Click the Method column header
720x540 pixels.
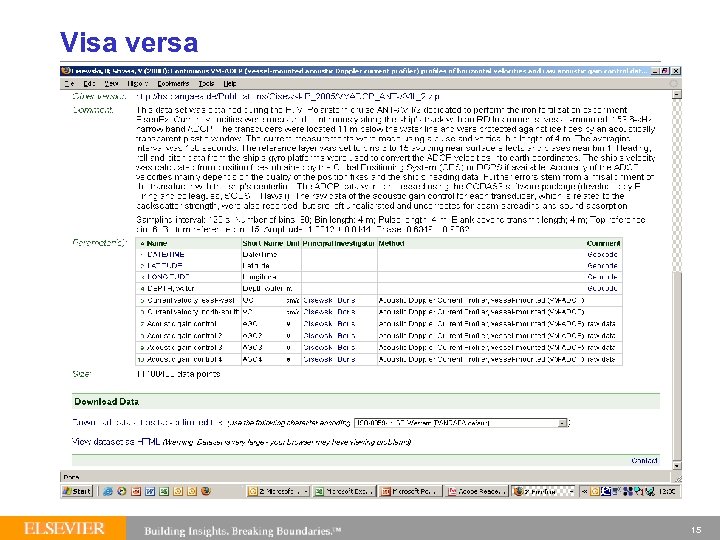(391, 243)
